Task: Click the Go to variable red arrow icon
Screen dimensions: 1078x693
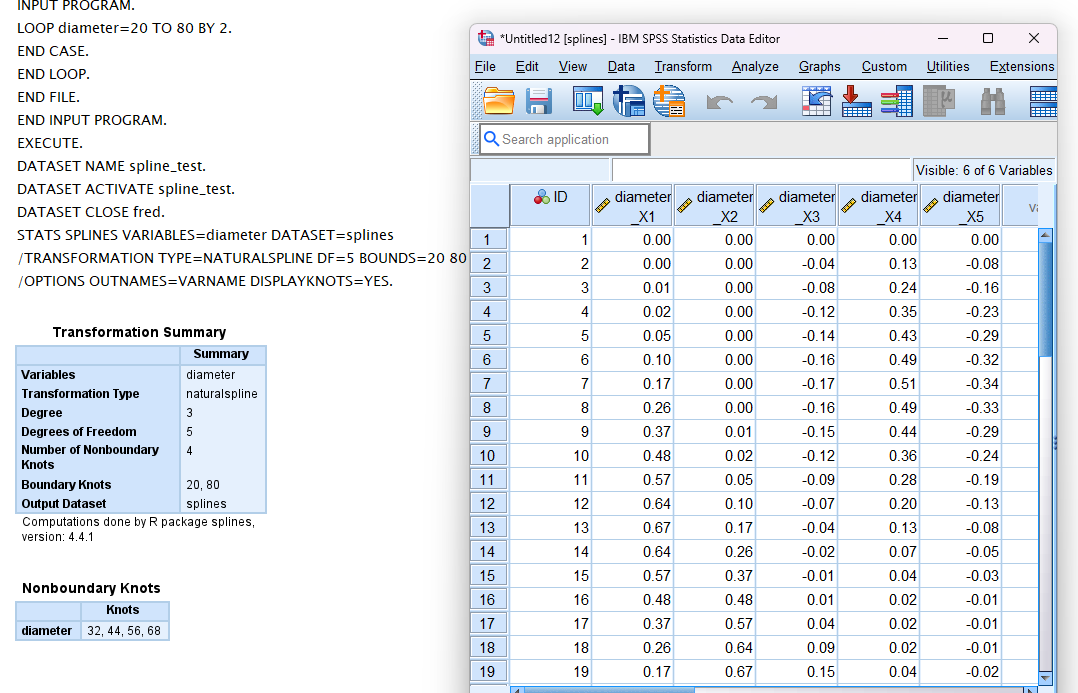Action: (857, 101)
